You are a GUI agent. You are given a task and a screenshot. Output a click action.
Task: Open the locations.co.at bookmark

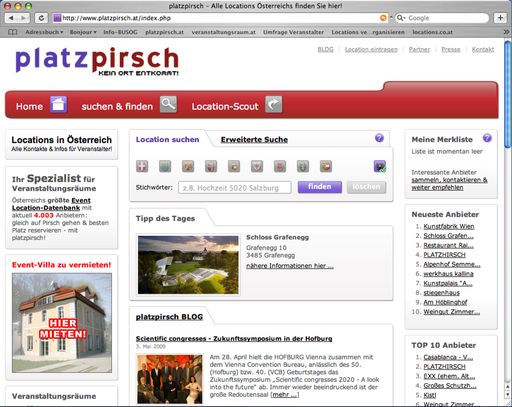click(432, 32)
